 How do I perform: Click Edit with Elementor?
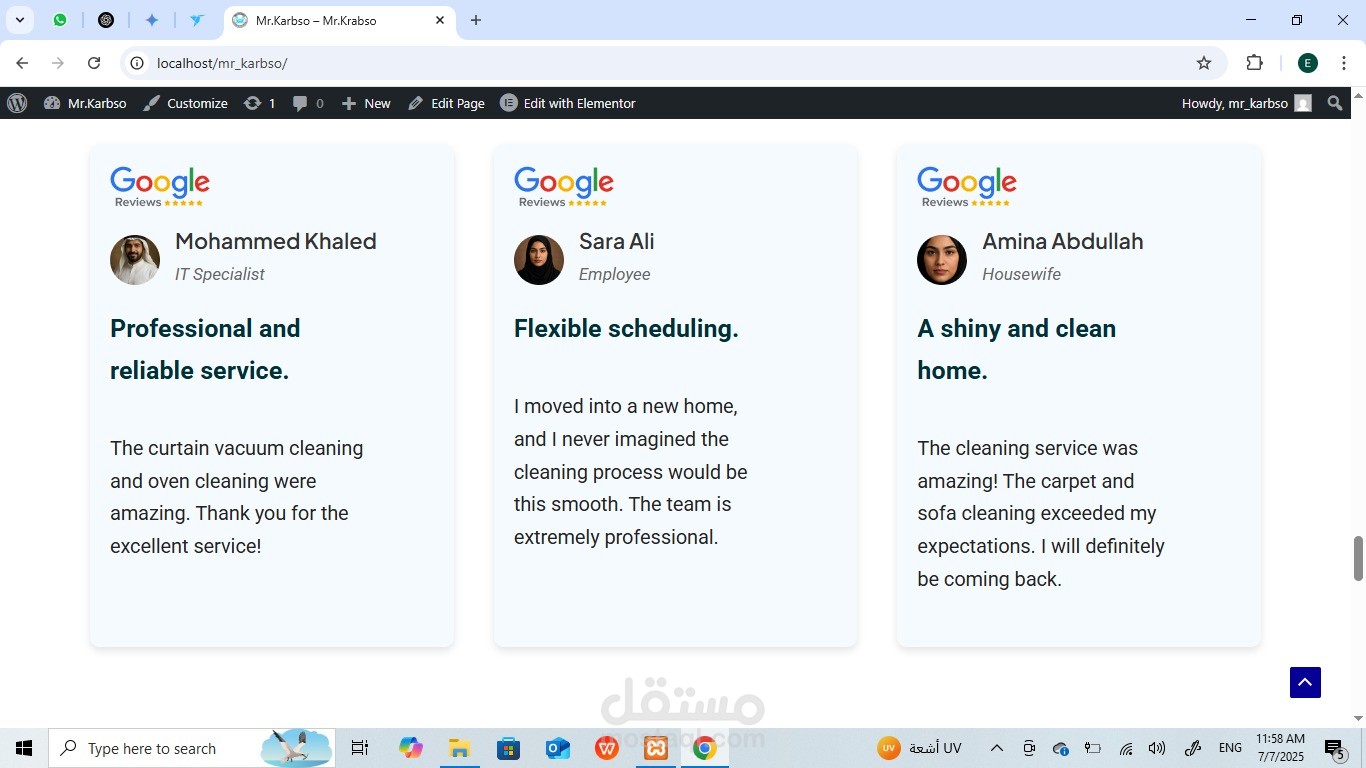pyautogui.click(x=567, y=103)
